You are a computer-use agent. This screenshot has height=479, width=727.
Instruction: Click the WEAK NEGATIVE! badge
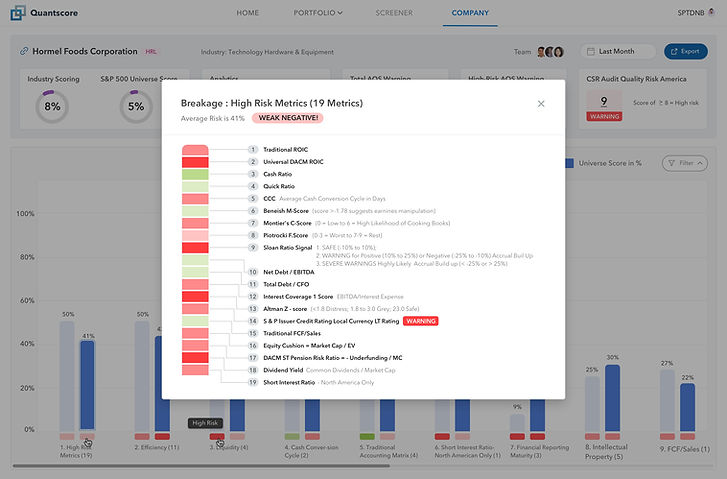288,118
